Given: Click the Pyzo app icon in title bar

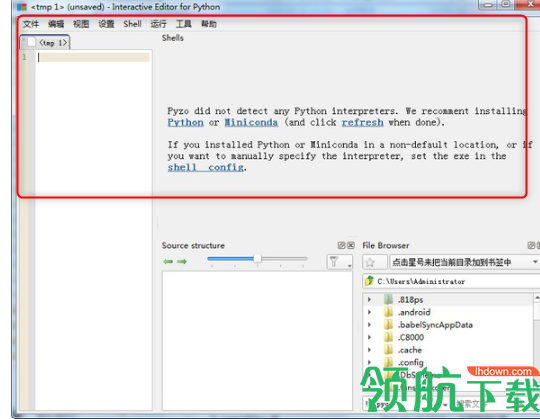Looking at the screenshot, I should [22, 7].
